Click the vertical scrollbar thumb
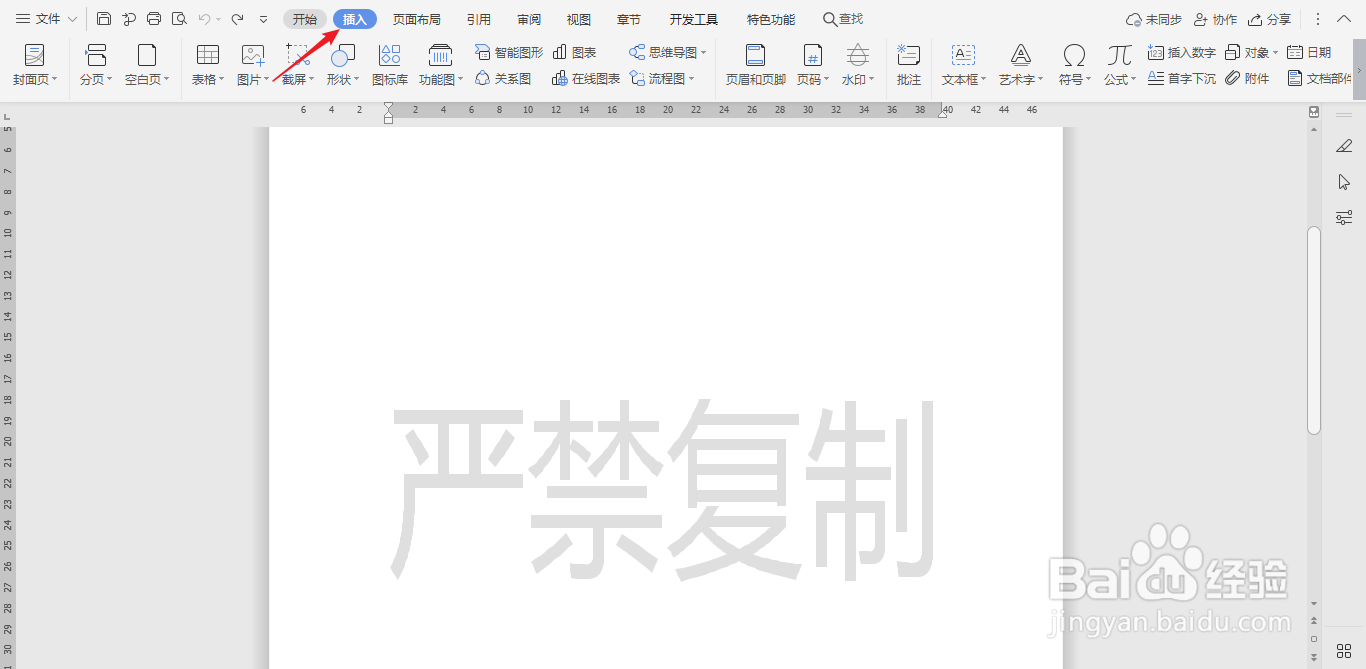The height and width of the screenshot is (669, 1366). point(1314,330)
